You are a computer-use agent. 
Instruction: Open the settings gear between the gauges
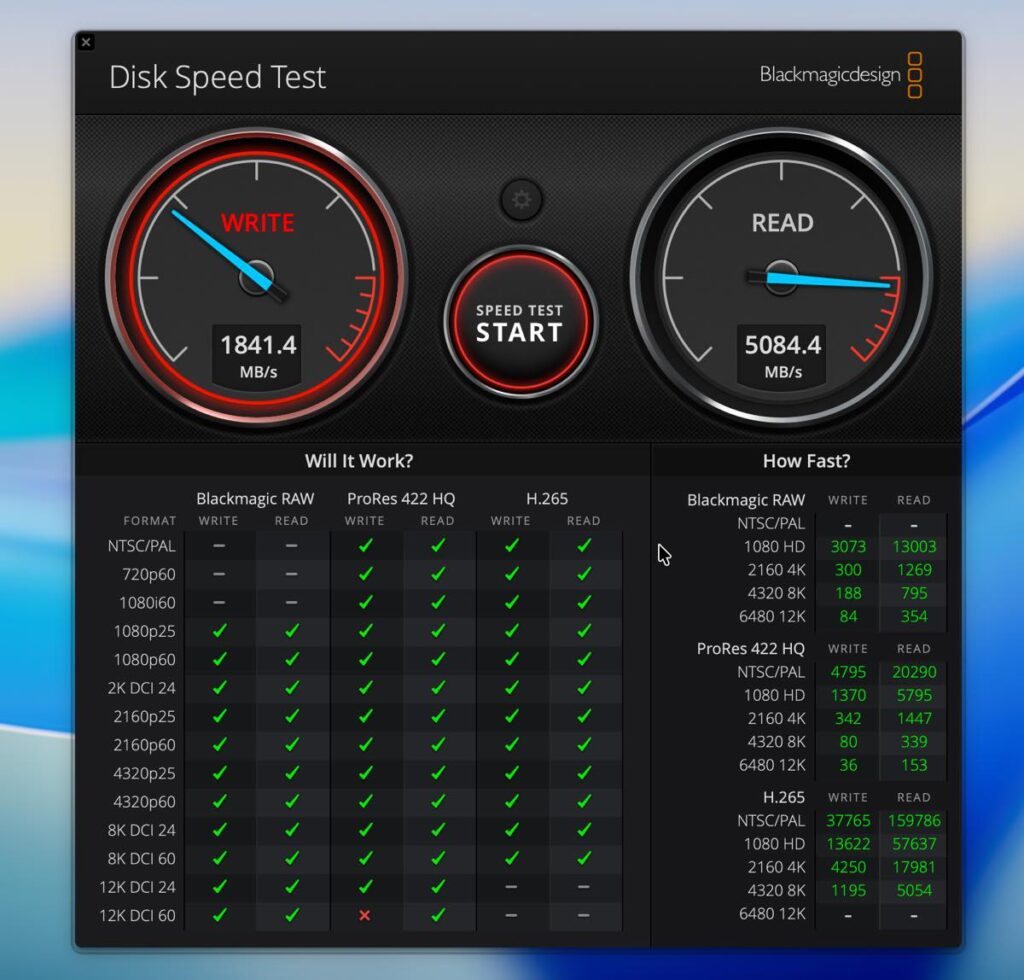[521, 199]
